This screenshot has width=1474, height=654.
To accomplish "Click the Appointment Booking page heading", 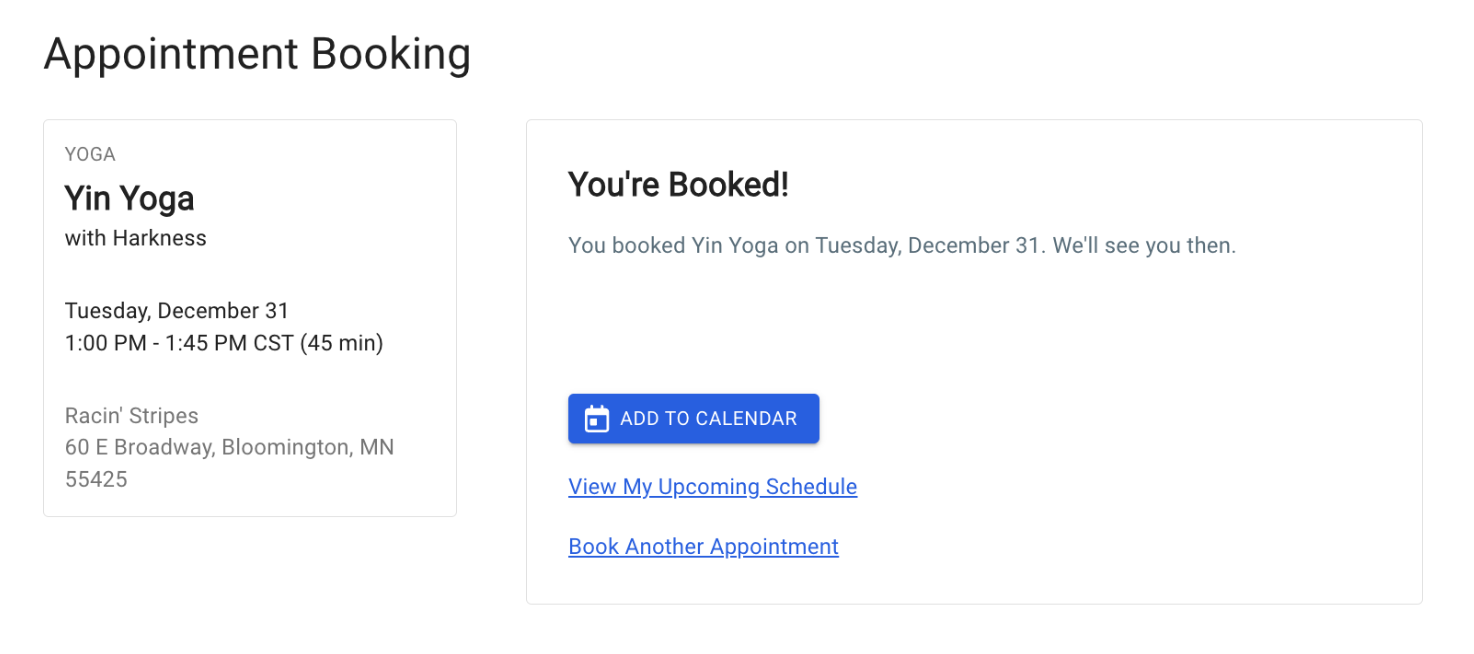I will [257, 54].
